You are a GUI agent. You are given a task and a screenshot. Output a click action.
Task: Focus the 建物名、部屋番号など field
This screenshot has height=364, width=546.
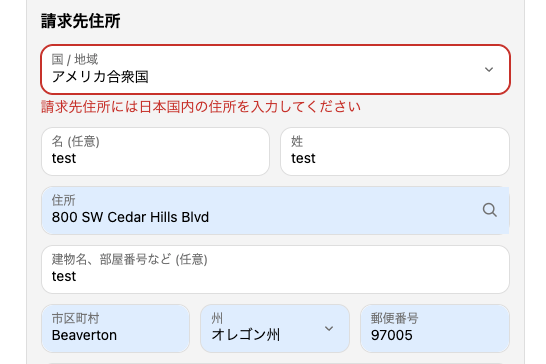click(x=275, y=270)
